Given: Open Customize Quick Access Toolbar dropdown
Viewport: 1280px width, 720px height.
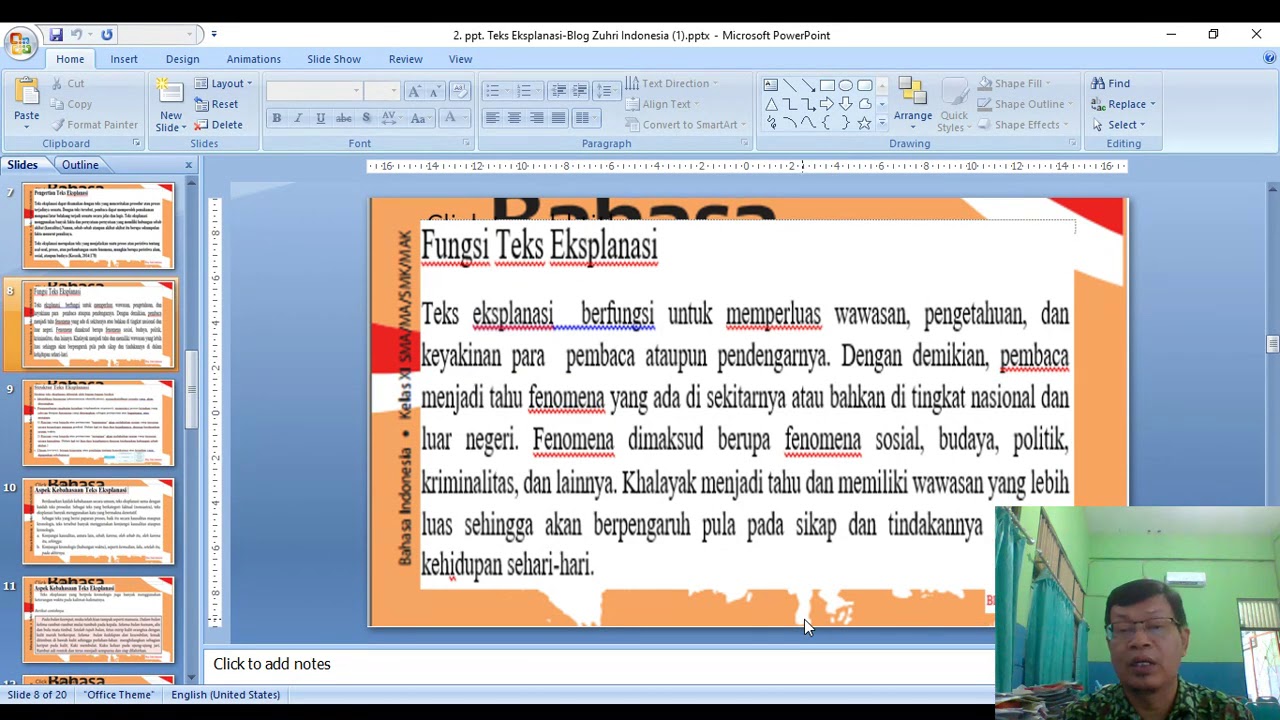Looking at the screenshot, I should click(213, 35).
